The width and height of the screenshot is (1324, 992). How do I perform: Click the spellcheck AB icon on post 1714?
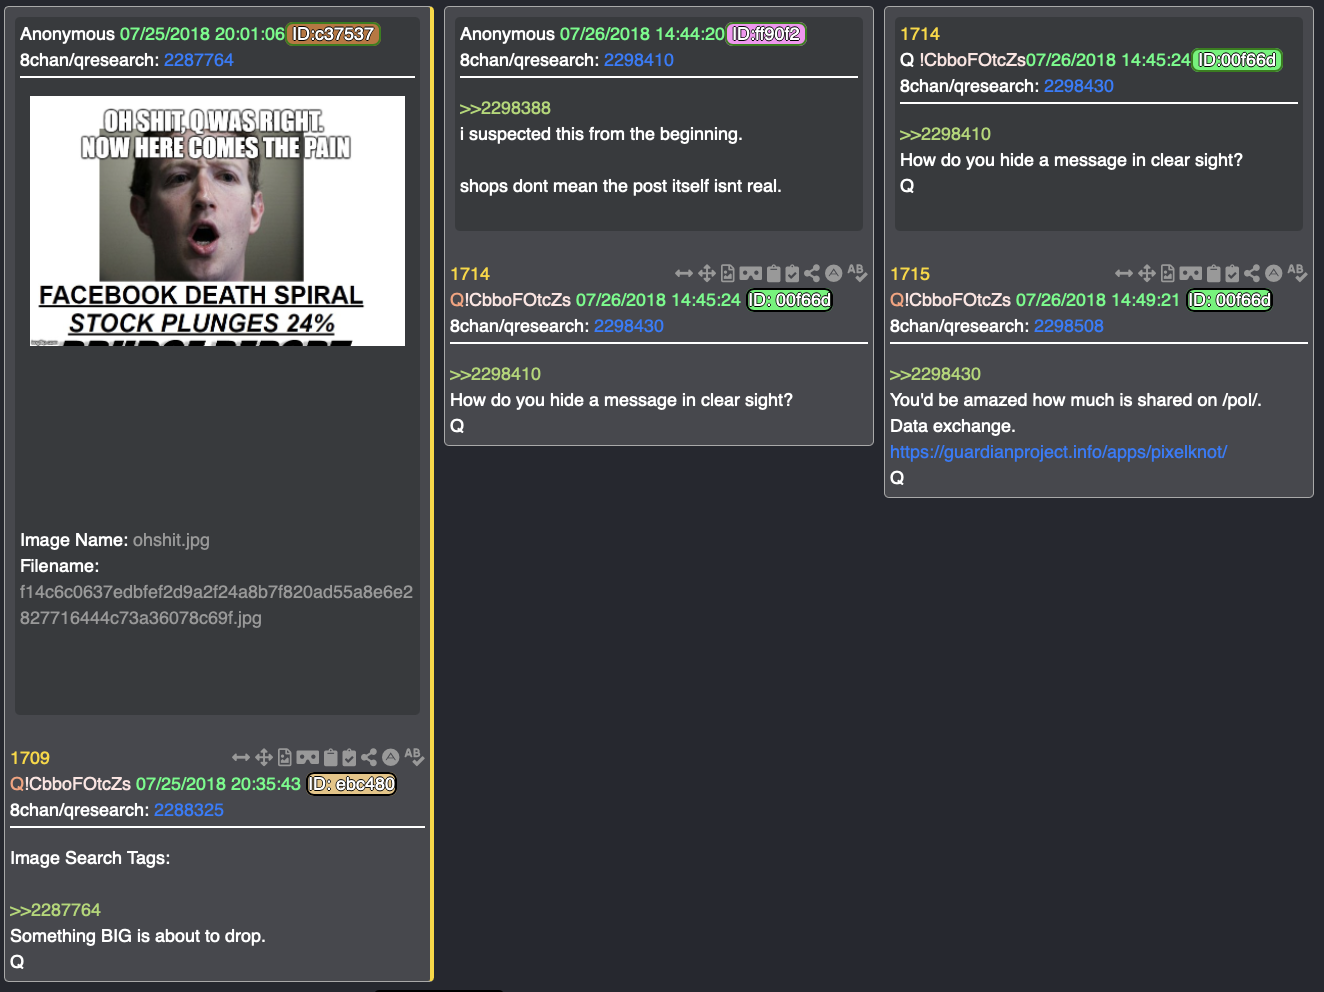857,273
